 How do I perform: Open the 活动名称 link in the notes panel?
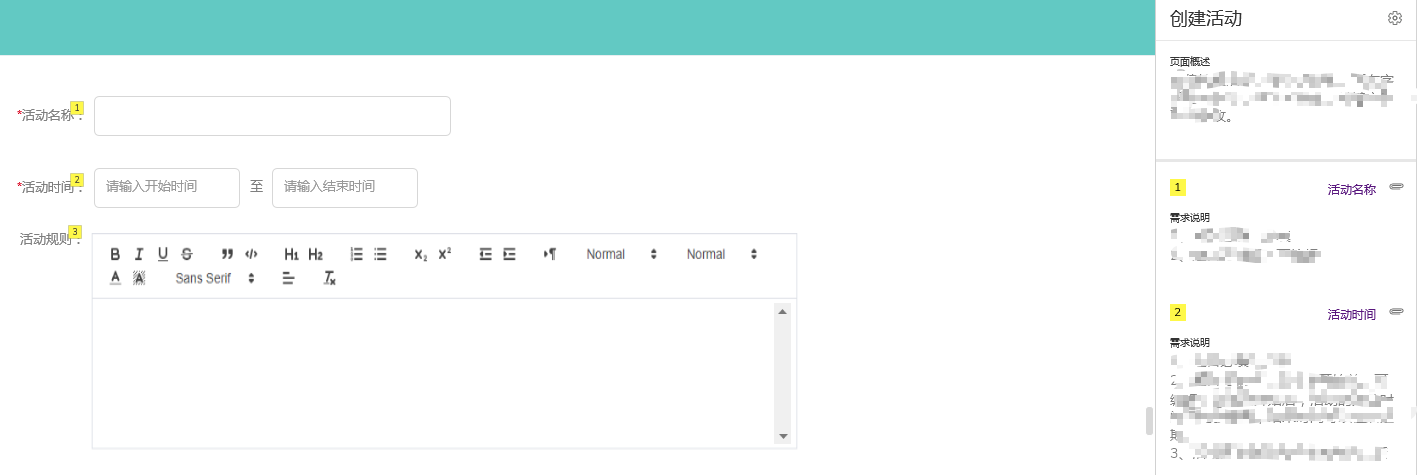tap(1351, 189)
